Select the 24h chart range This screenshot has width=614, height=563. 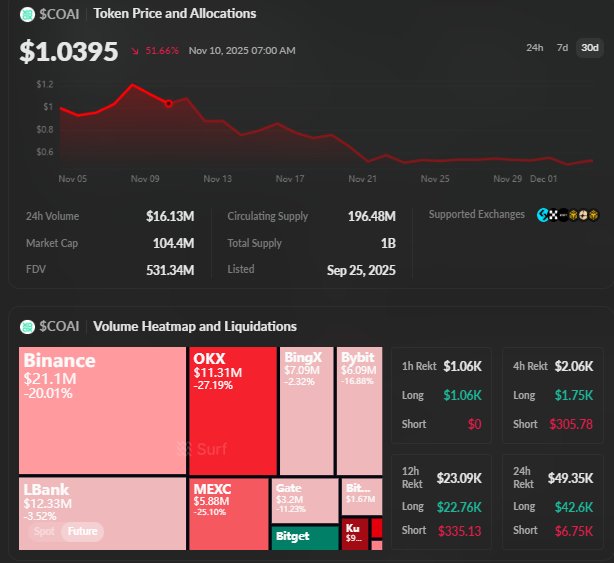point(535,48)
